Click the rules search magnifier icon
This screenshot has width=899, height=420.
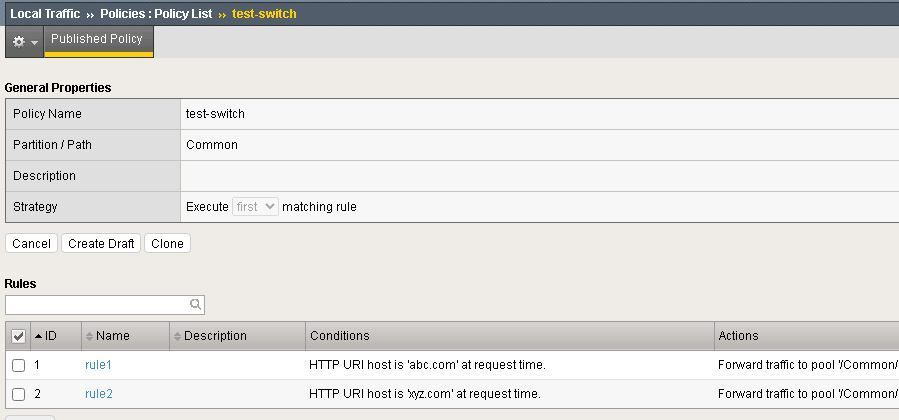pyautogui.click(x=195, y=304)
